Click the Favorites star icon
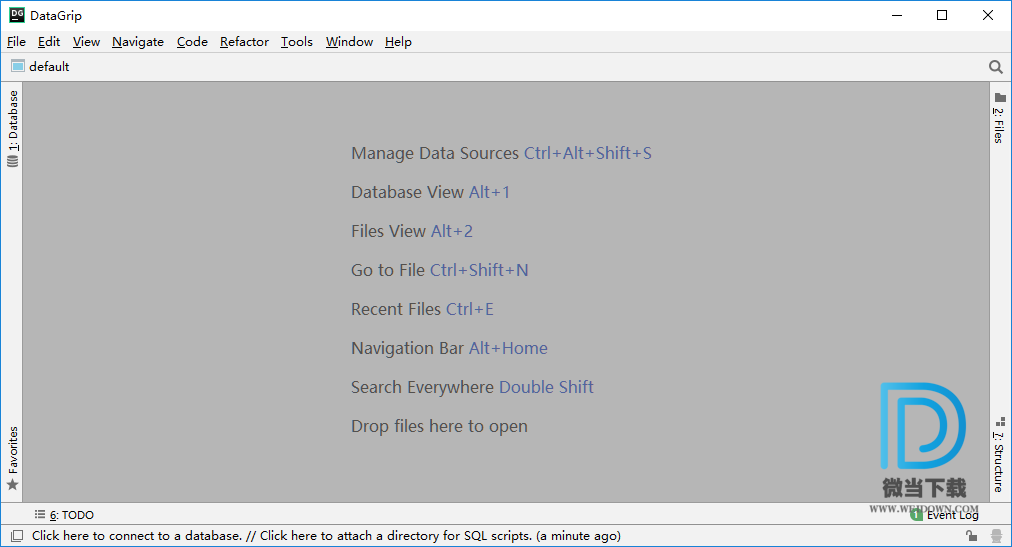Screen dimensions: 1012x547 click(12, 484)
